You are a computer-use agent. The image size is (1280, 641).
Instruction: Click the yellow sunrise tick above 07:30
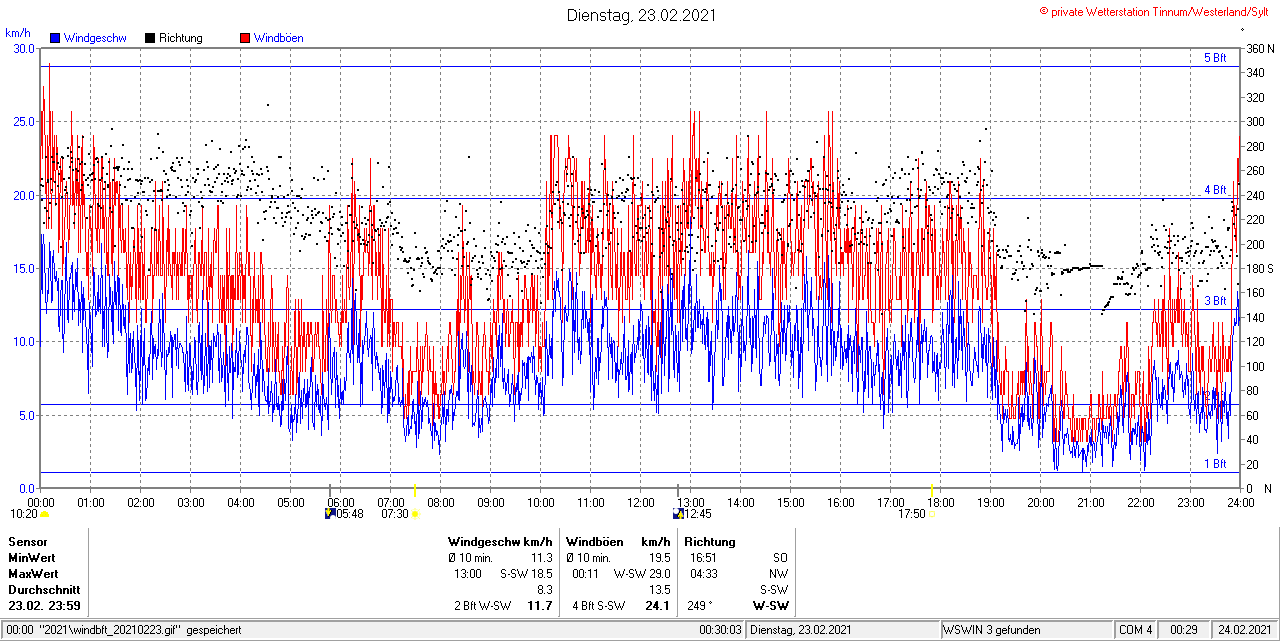coord(414,489)
